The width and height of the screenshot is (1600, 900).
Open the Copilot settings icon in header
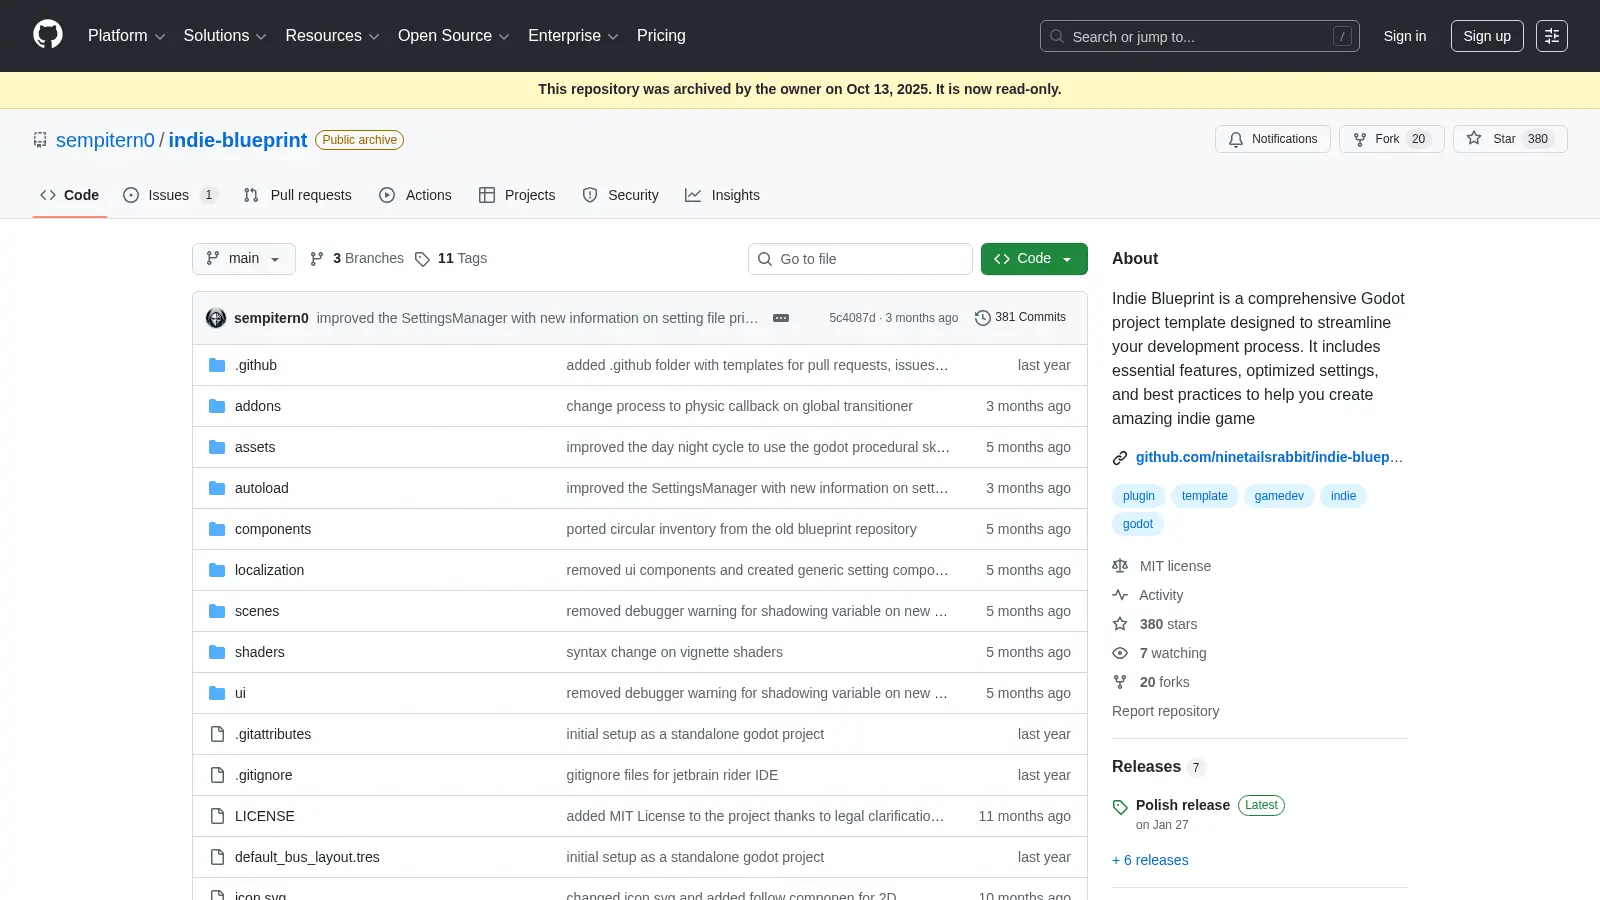click(x=1552, y=36)
